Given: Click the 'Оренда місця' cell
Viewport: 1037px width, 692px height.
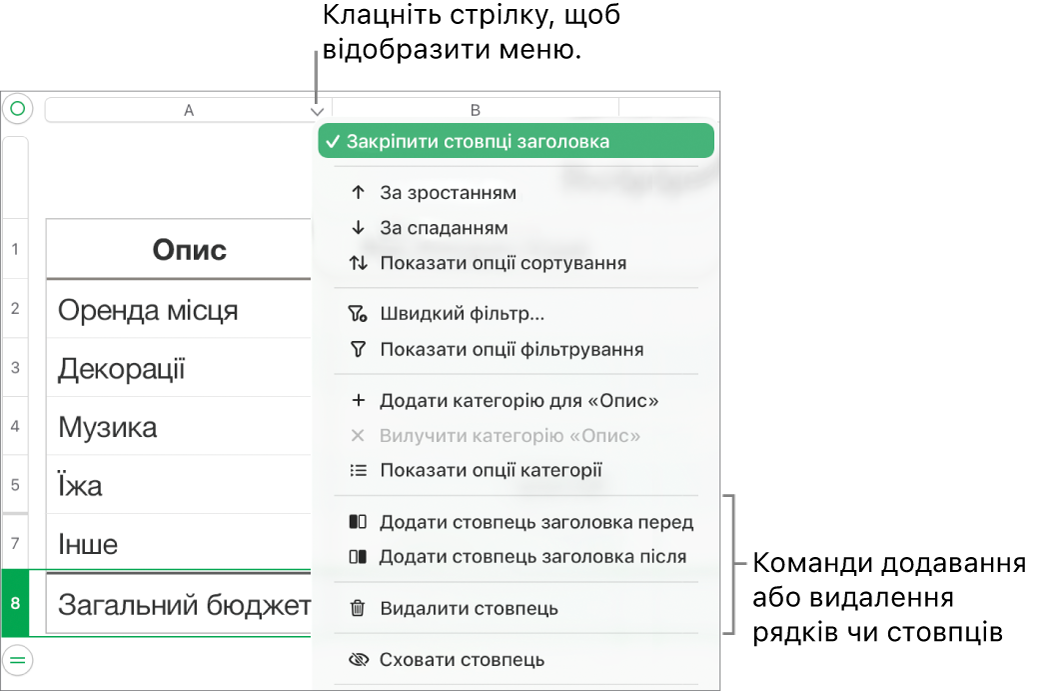Looking at the screenshot, I should tap(179, 309).
